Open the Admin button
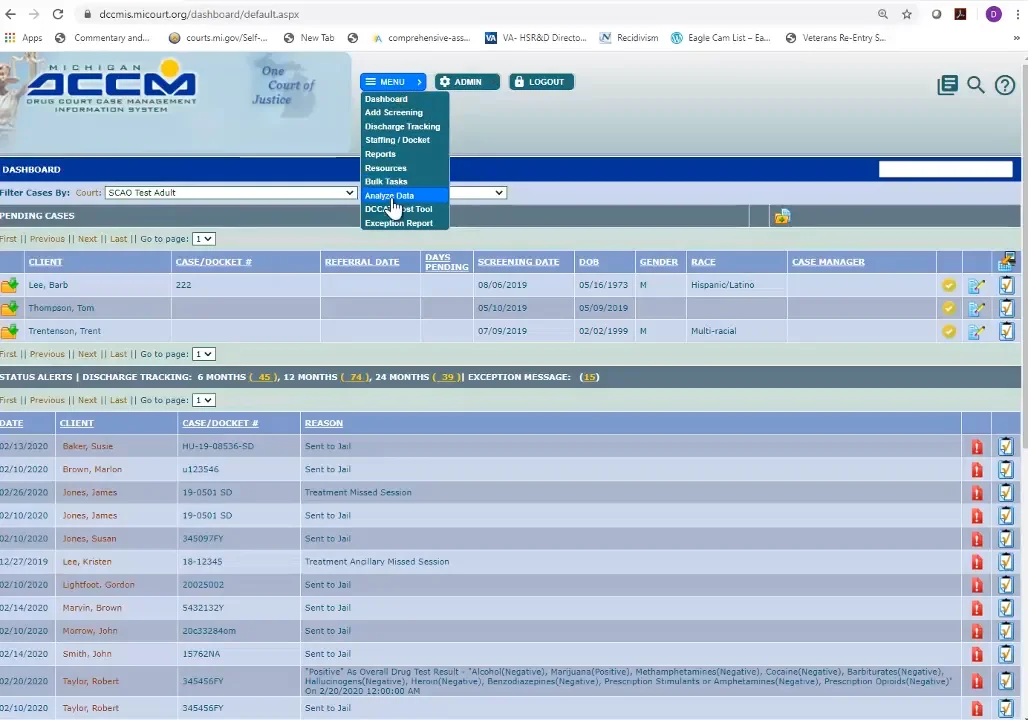The image size is (1028, 720). click(466, 82)
